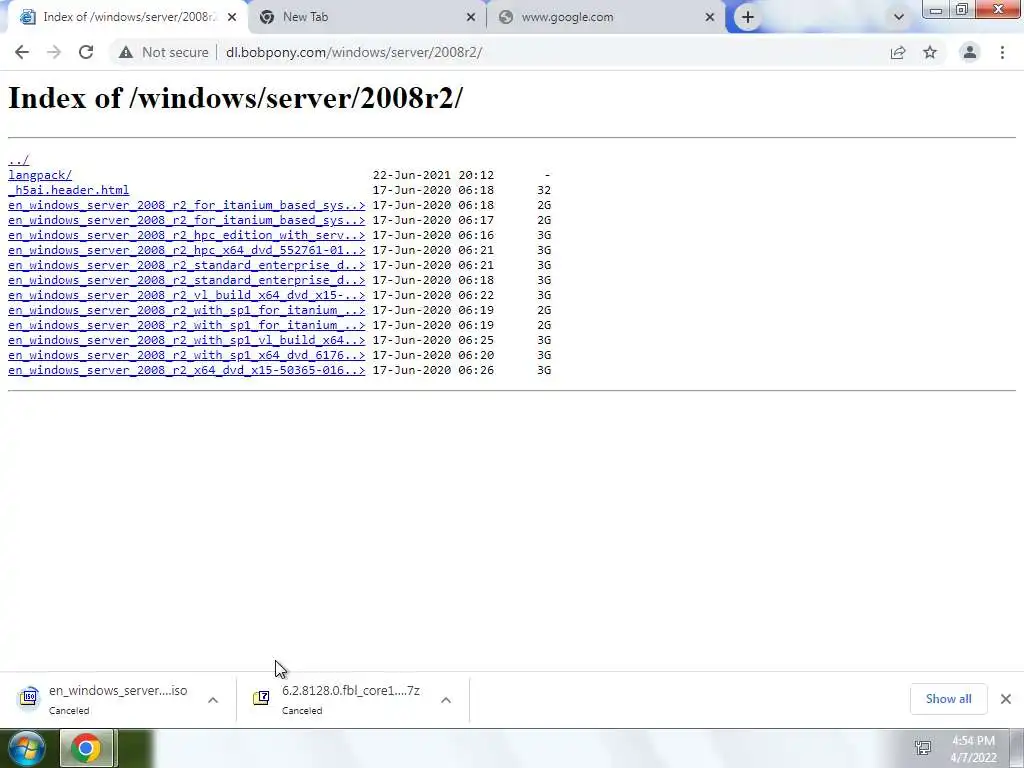Viewport: 1024px width, 768px height.
Task: Open the share this page icon
Action: [x=898, y=52]
